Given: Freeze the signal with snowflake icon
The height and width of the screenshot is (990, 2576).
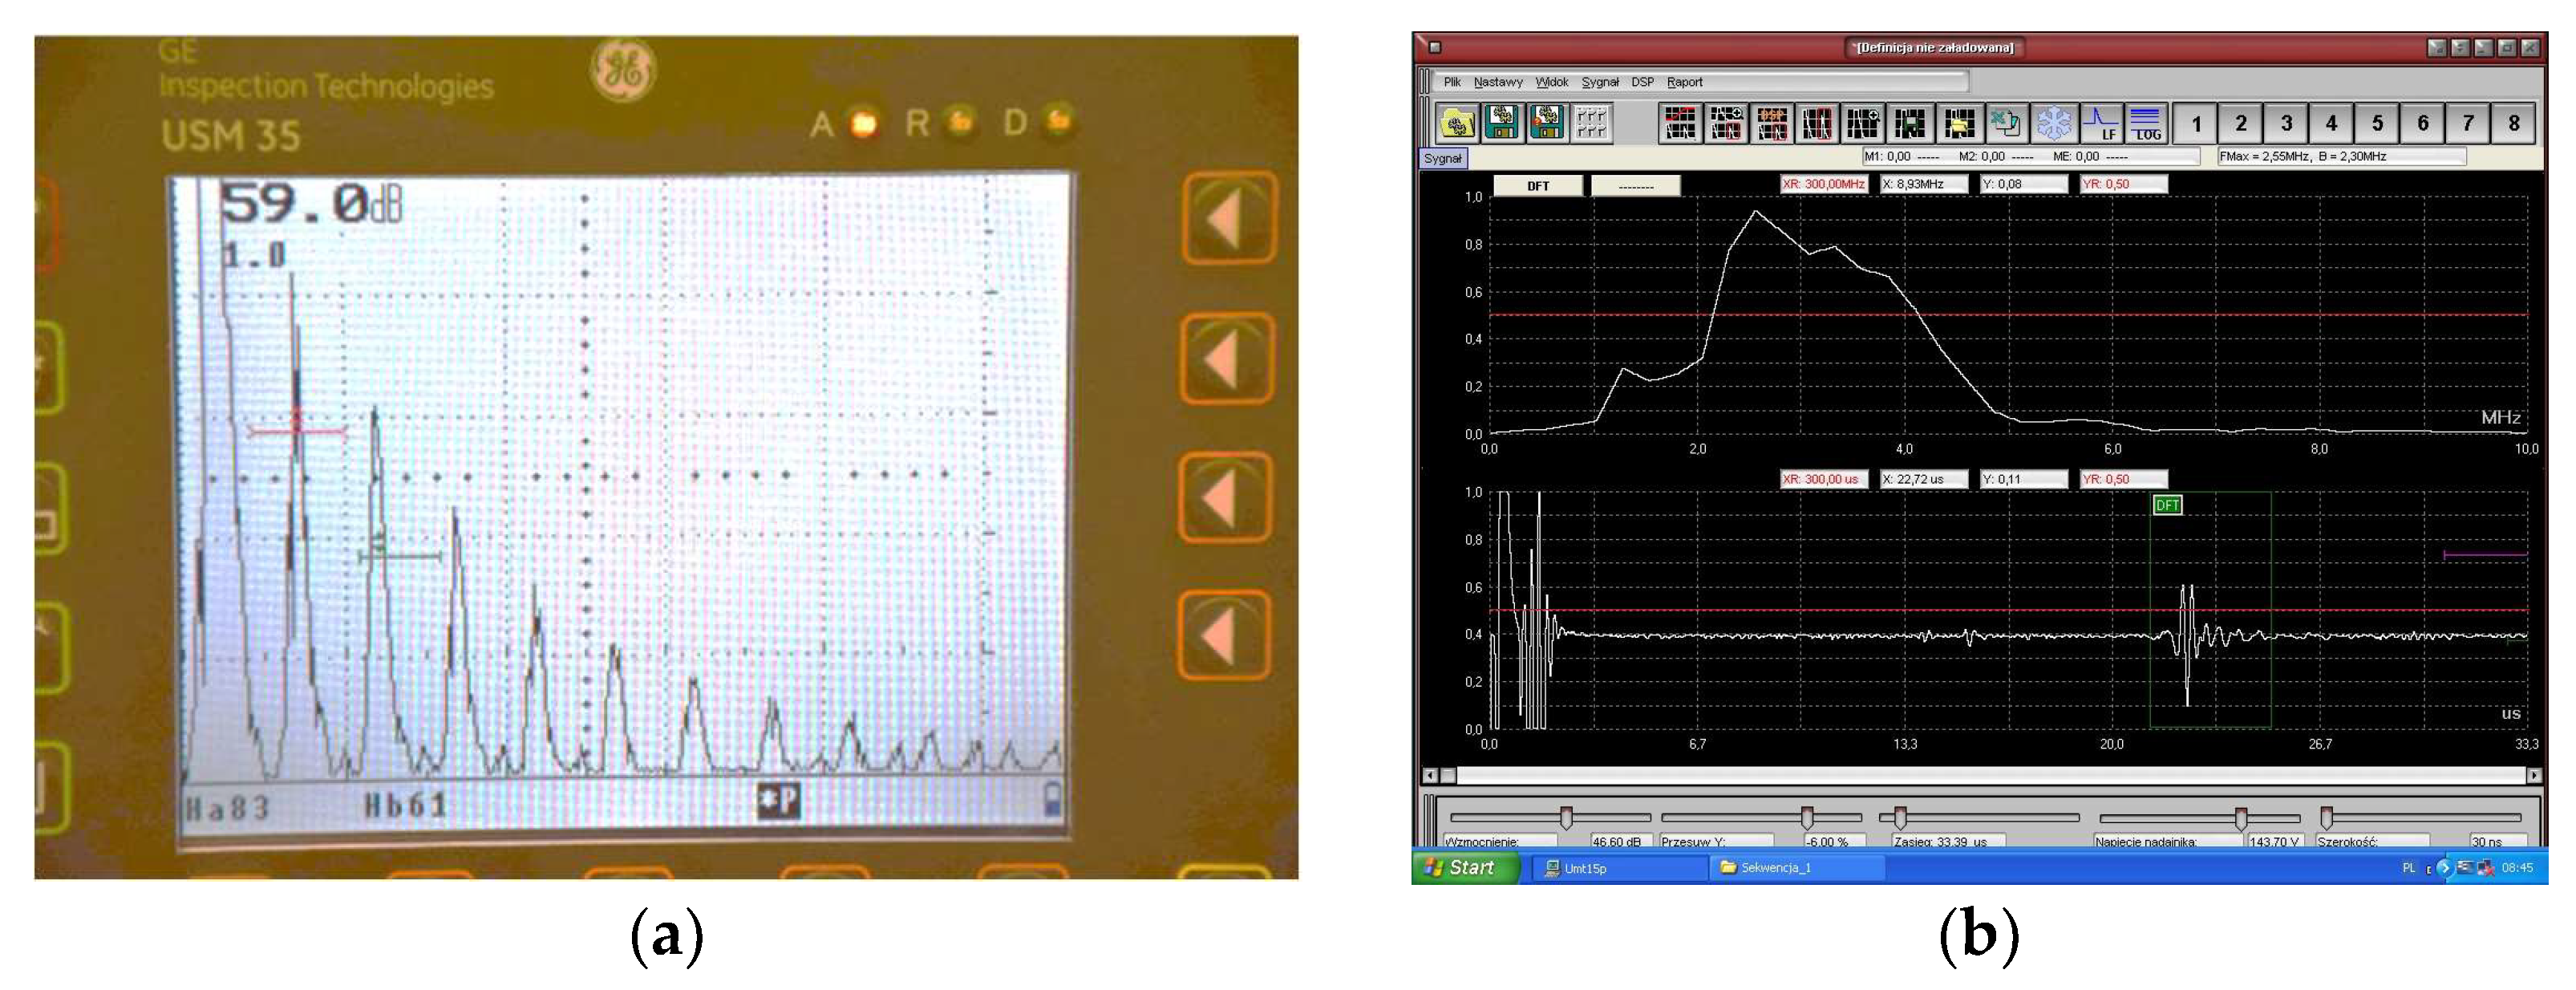Looking at the screenshot, I should pyautogui.click(x=2053, y=123).
